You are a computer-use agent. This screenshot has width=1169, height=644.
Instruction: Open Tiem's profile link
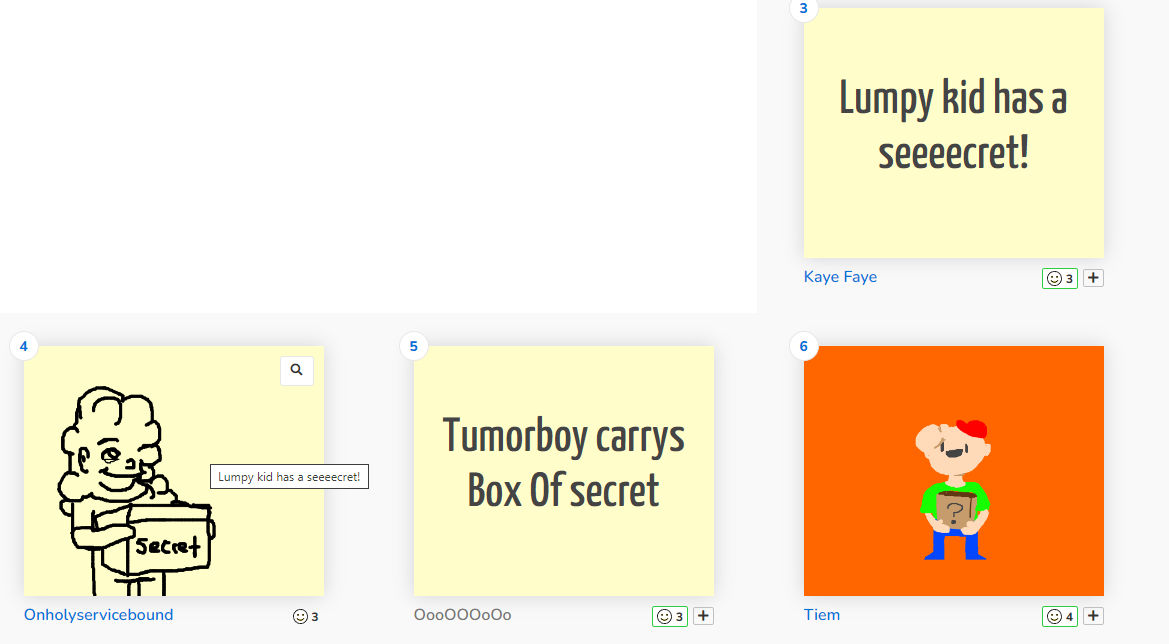point(822,615)
